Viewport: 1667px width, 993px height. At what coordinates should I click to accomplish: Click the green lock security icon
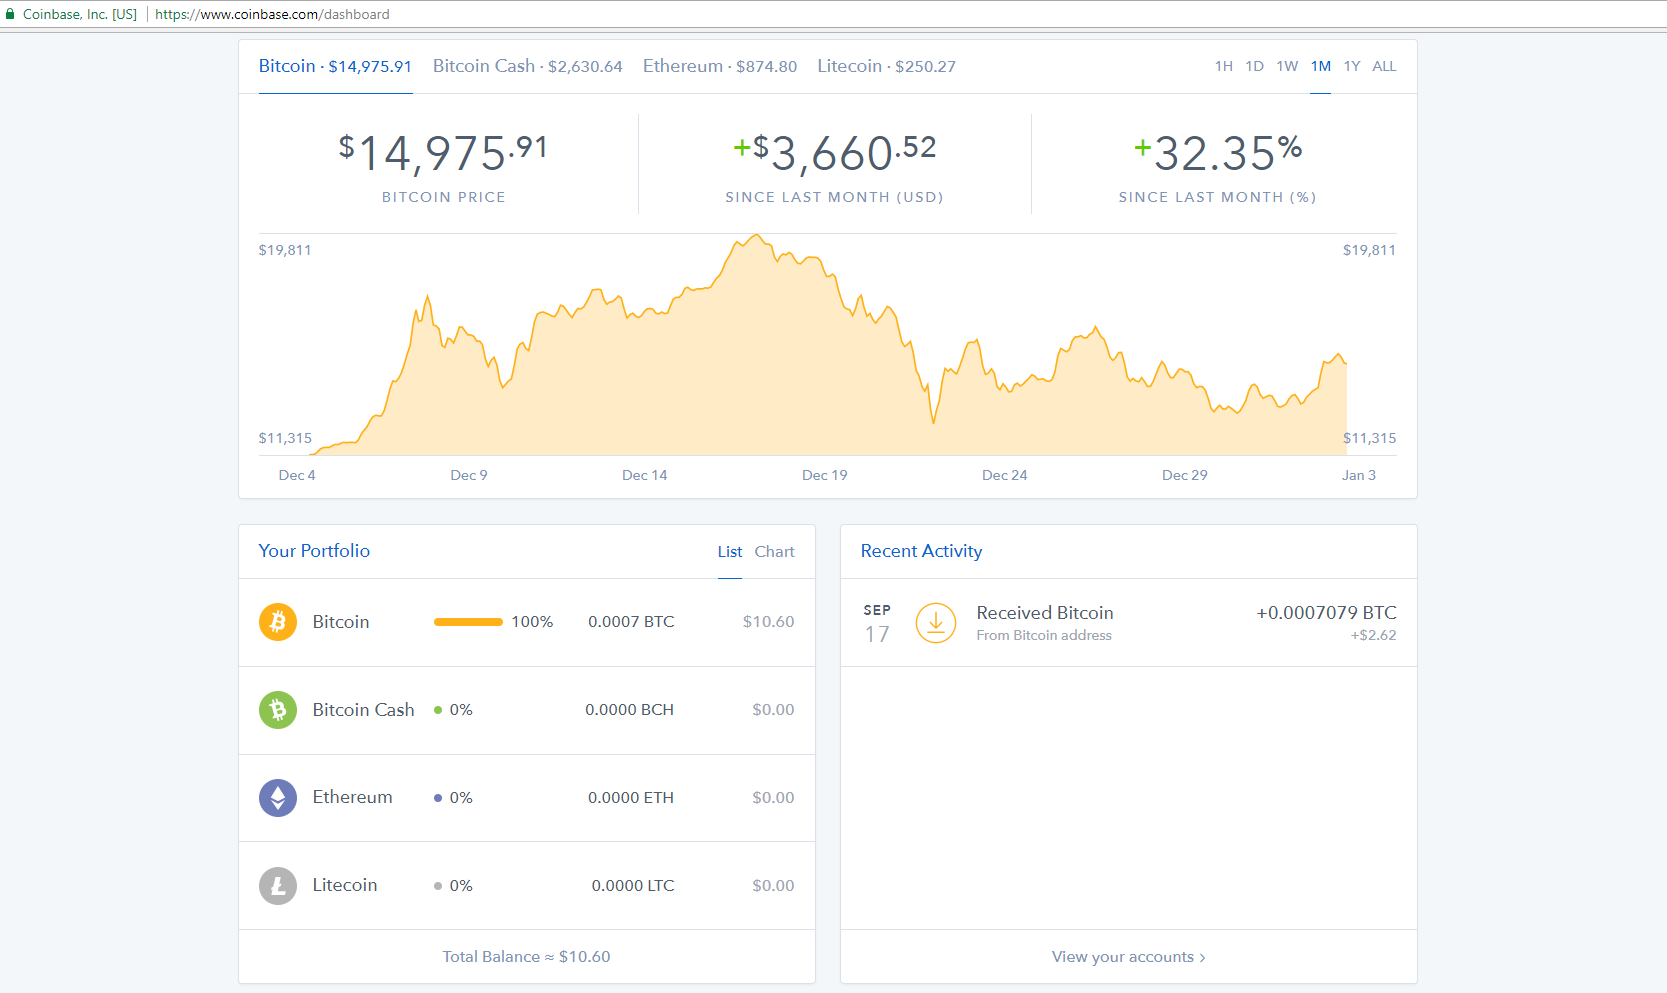10,14
